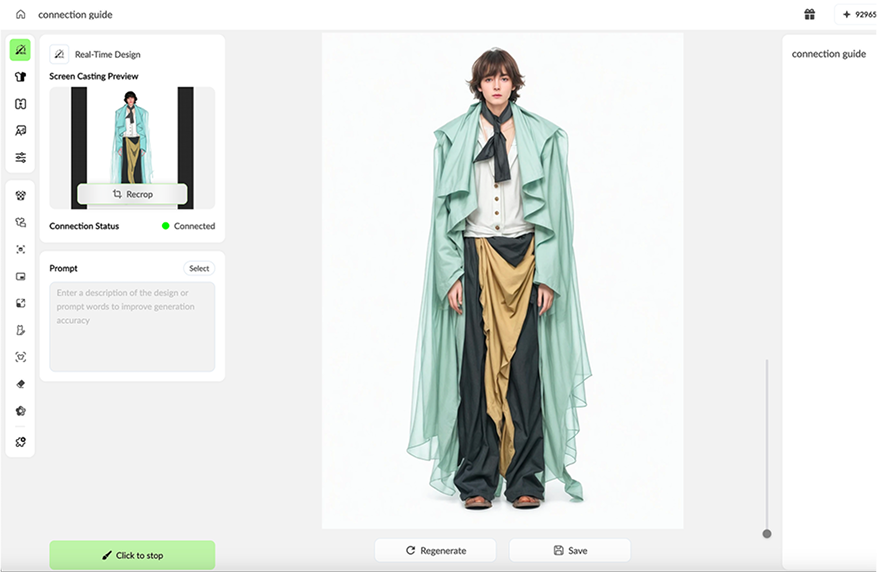Click into the Prompt description text field
This screenshot has width=877, height=572.
click(132, 326)
